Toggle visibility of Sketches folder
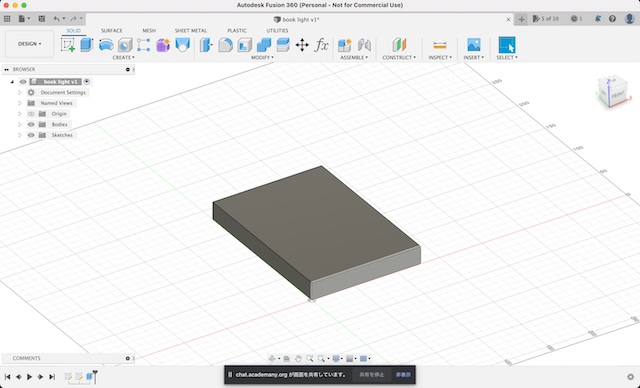Screen dimensions: 640x388 (x=31, y=135)
